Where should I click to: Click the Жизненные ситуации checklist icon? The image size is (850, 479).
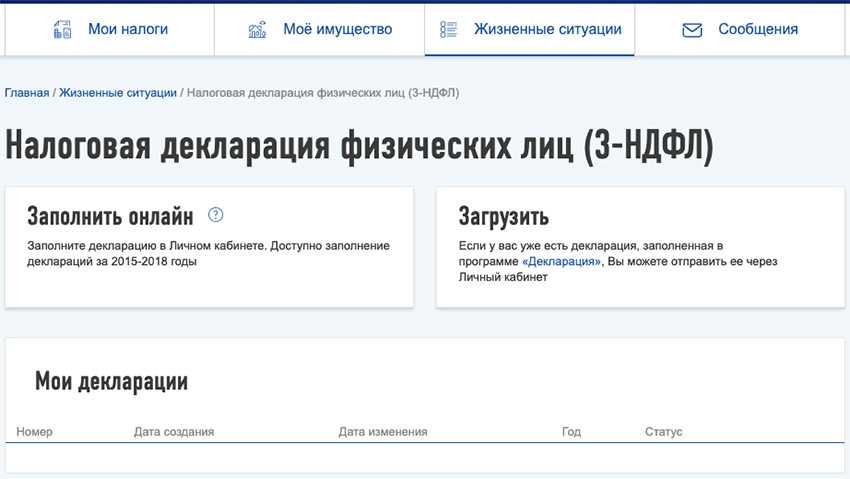[450, 30]
